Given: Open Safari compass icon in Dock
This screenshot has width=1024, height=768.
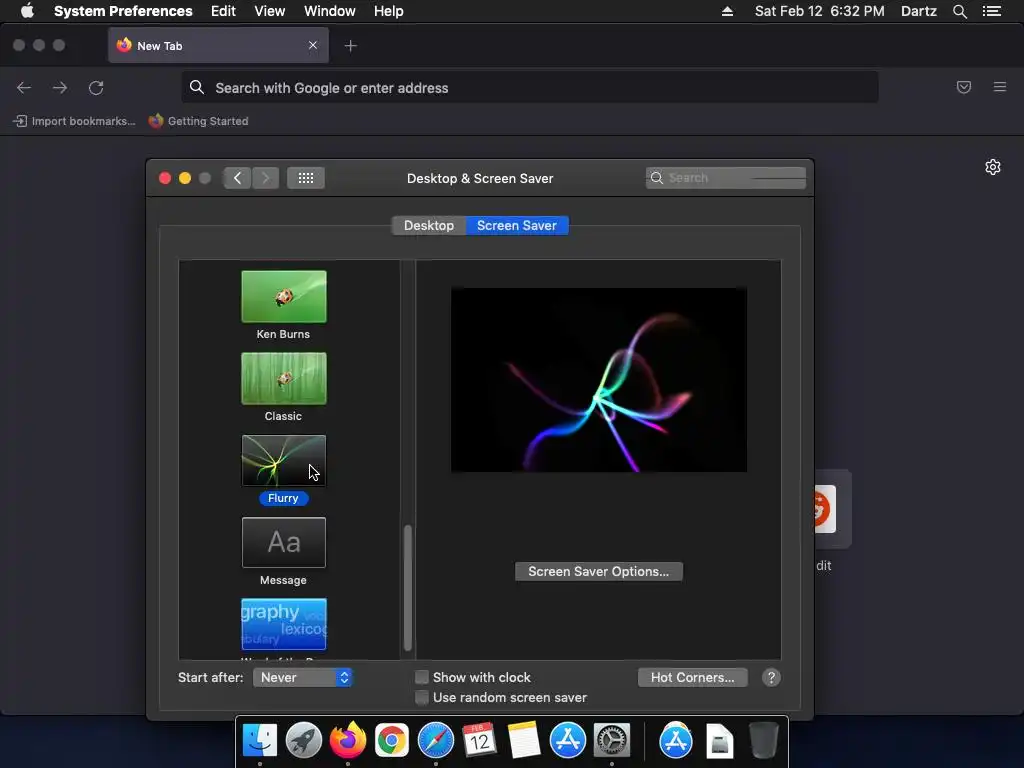Looking at the screenshot, I should (x=436, y=741).
